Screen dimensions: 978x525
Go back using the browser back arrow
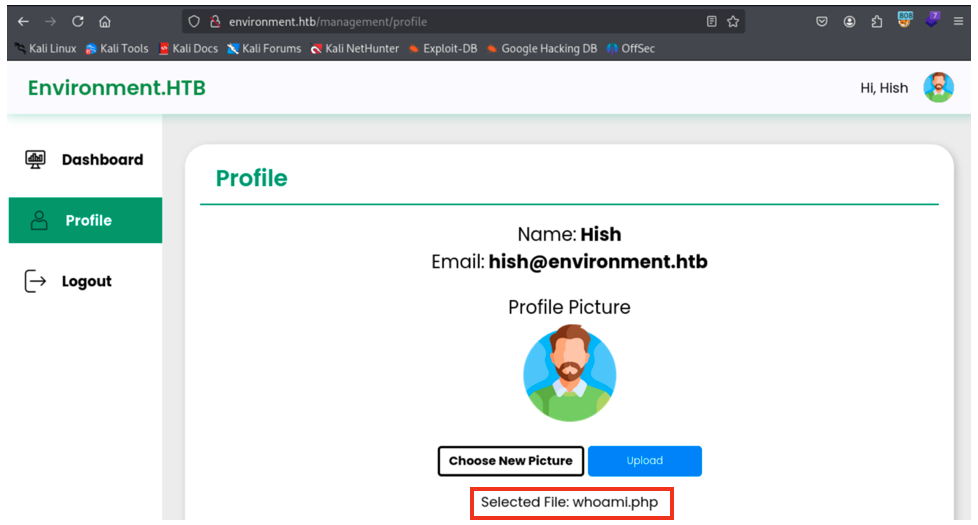(x=23, y=22)
